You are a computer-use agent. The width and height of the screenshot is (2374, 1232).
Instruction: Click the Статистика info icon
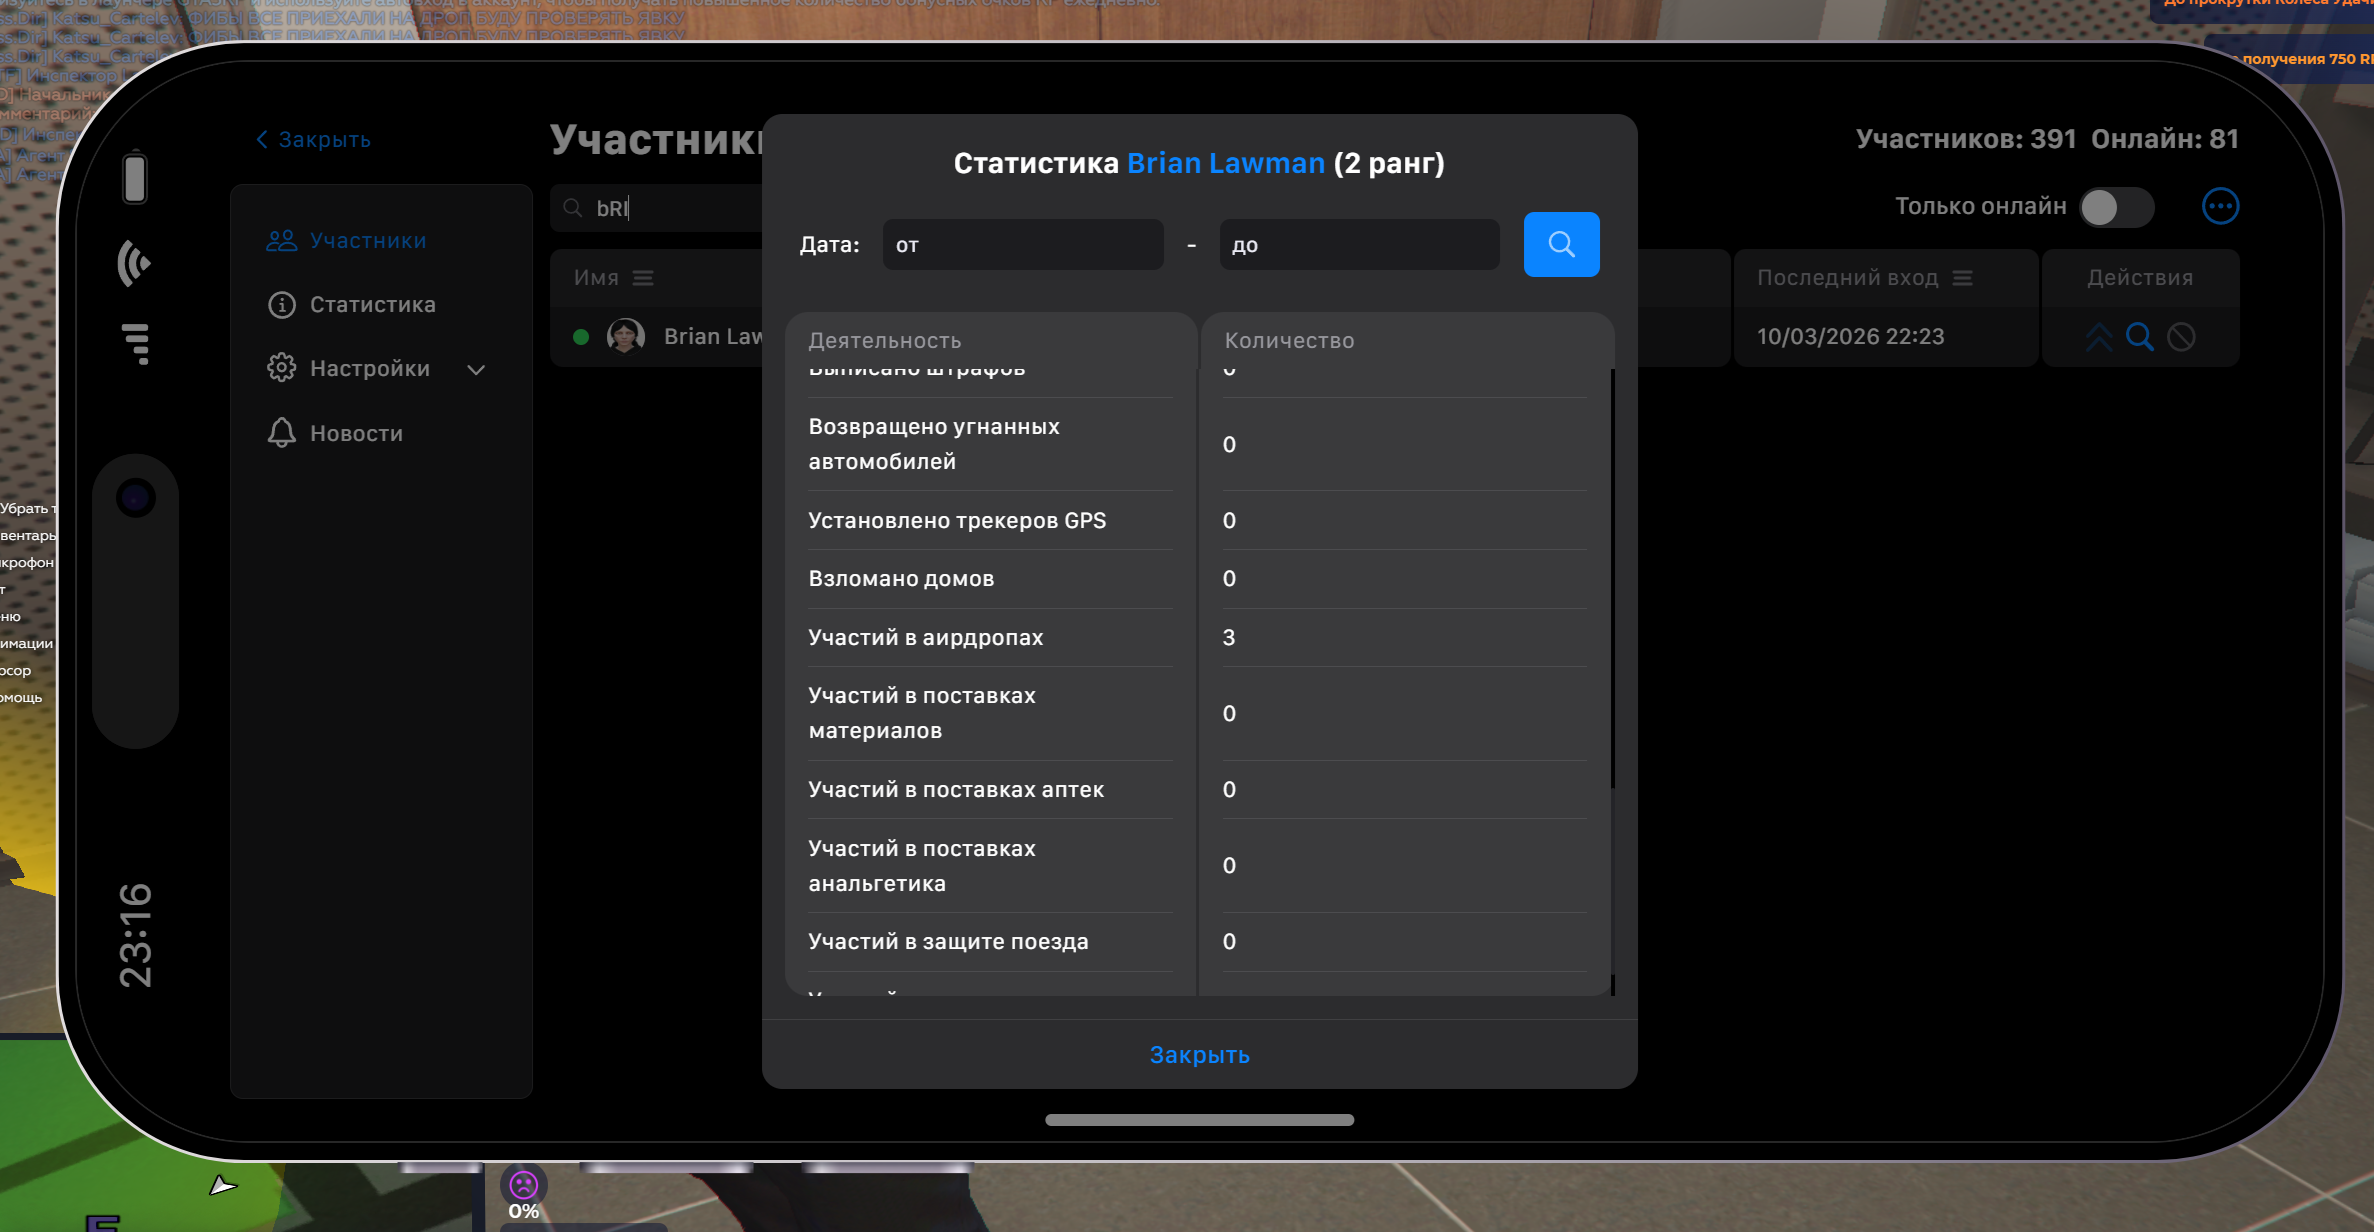point(282,305)
